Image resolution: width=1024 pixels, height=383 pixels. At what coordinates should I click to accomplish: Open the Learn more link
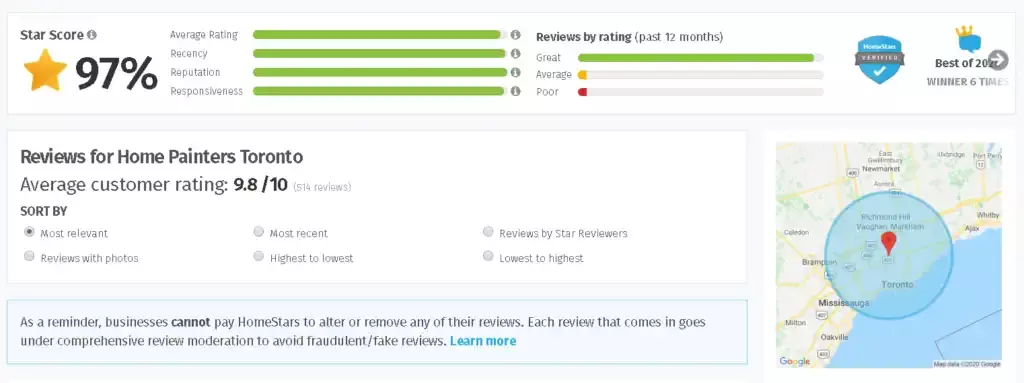483,341
